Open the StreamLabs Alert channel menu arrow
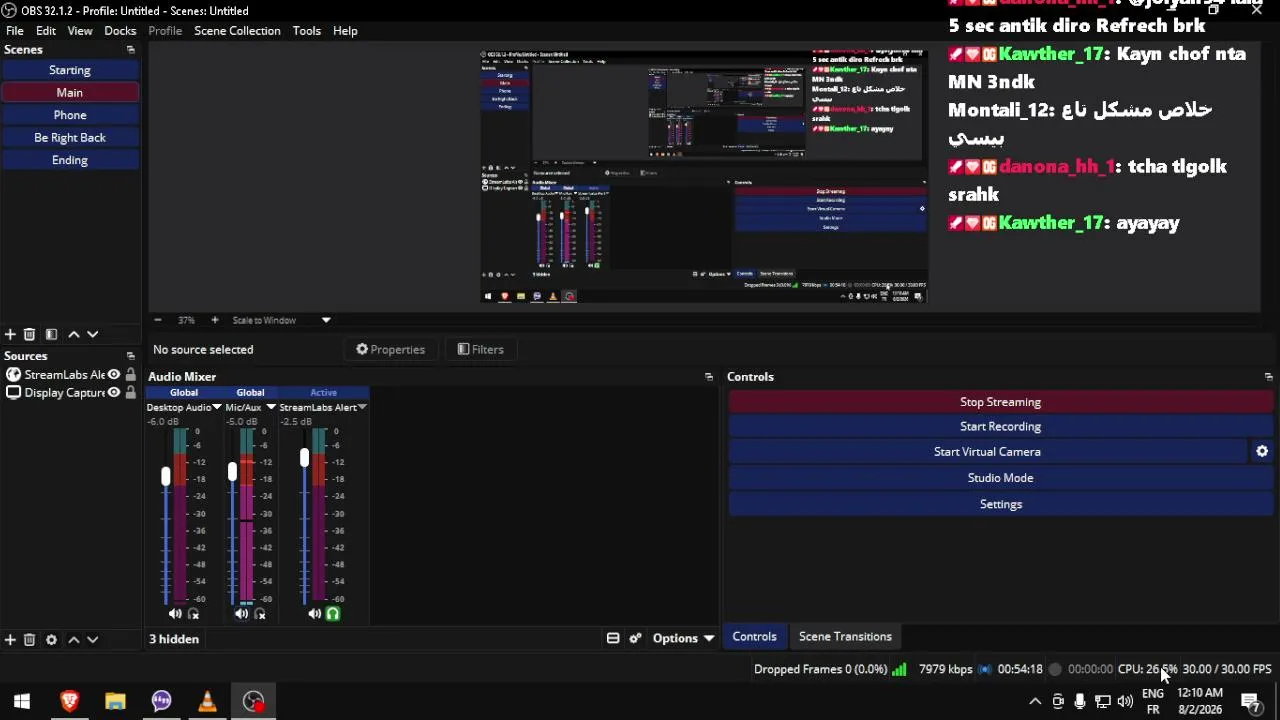Viewport: 1280px width, 720px height. pyautogui.click(x=362, y=407)
